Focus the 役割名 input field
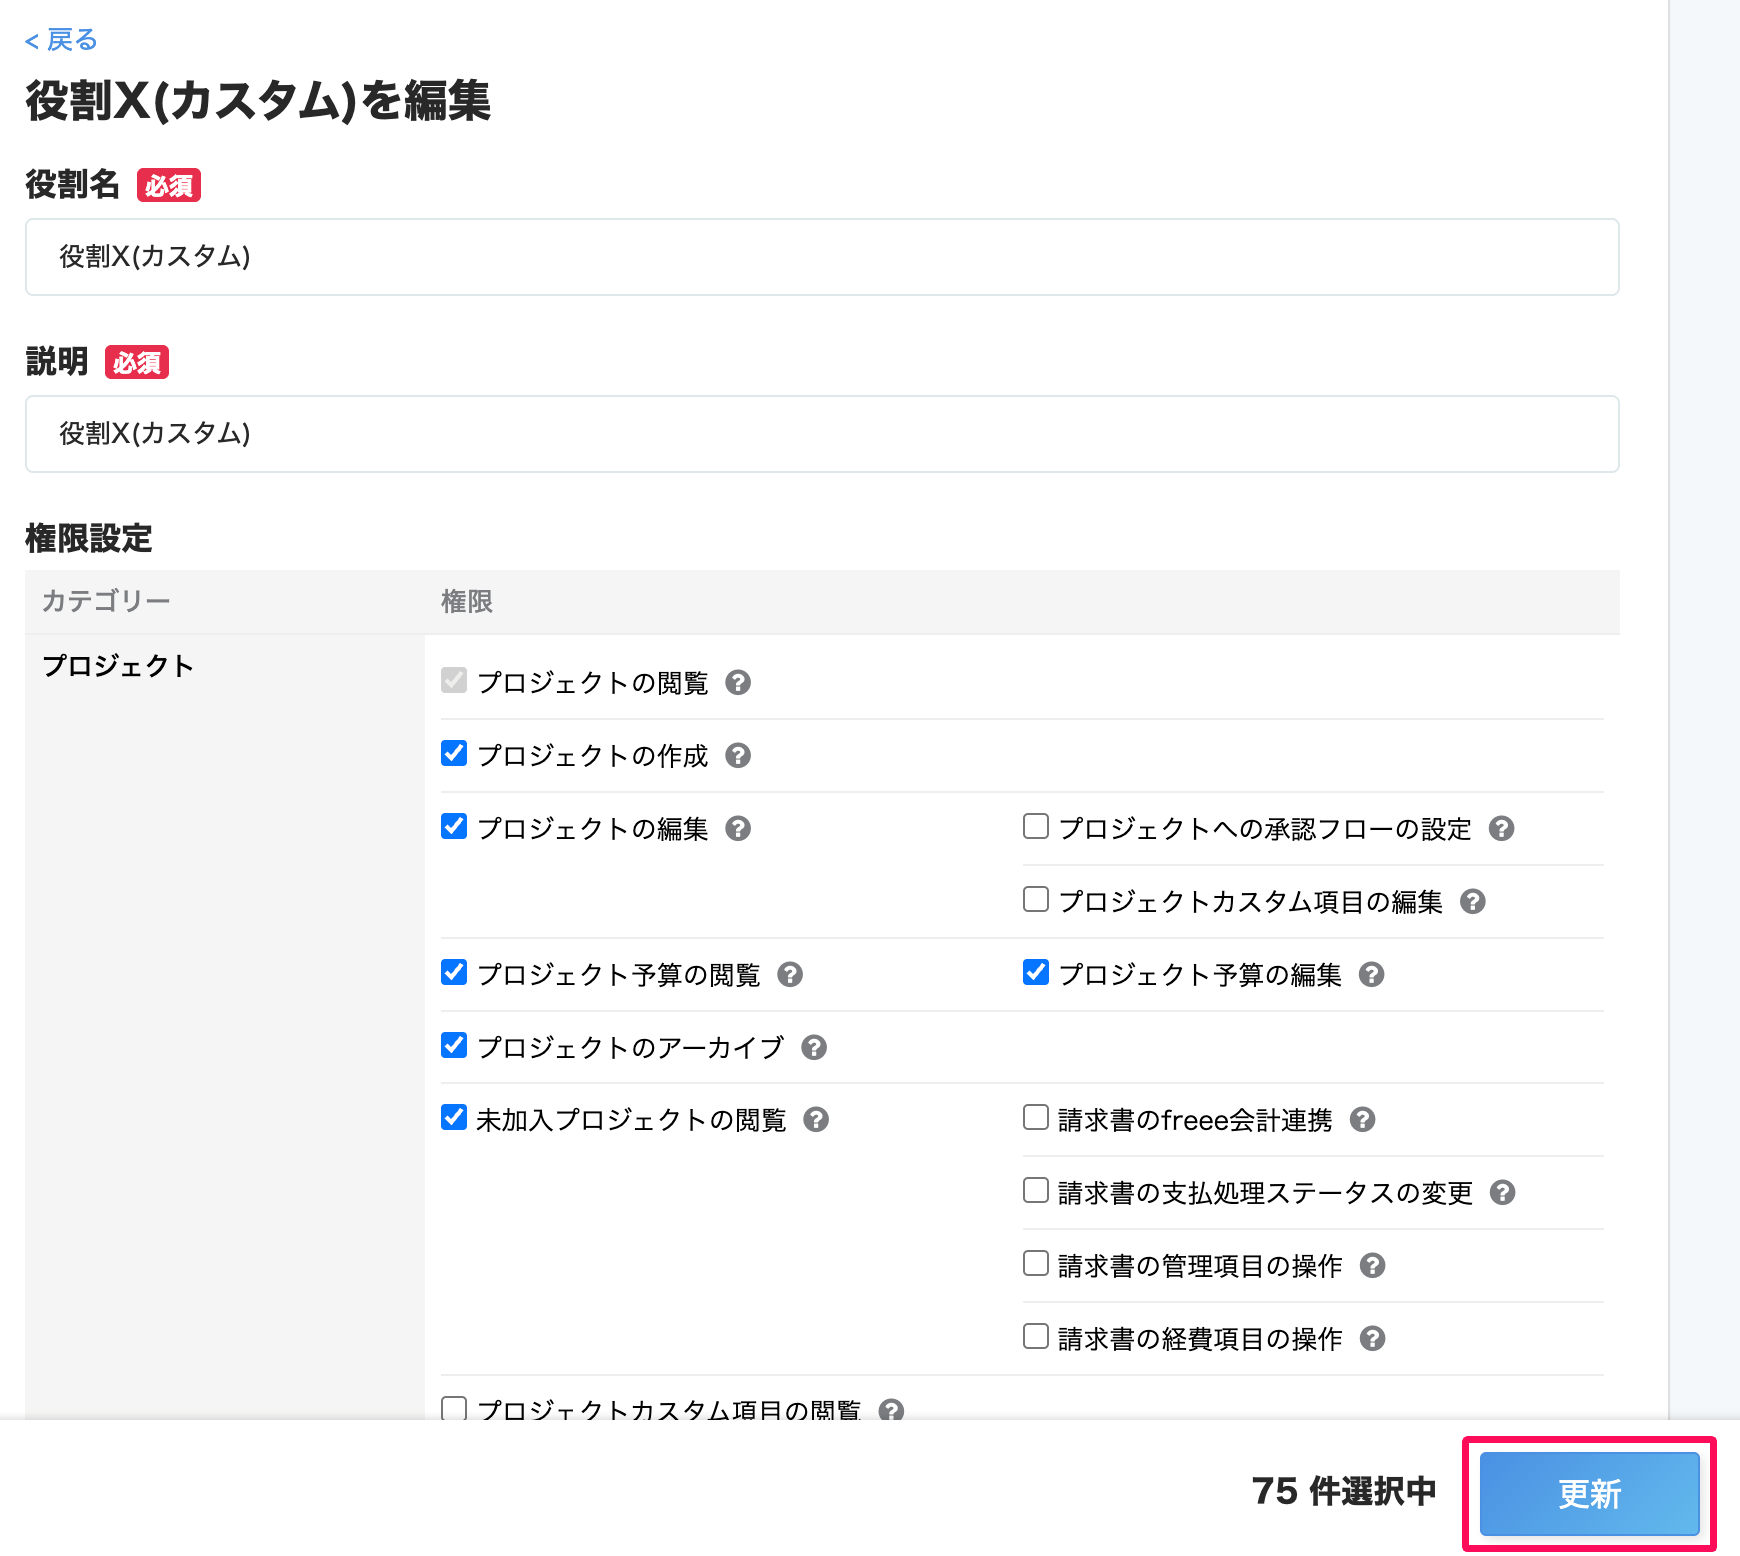1740x1556 pixels. tap(822, 257)
